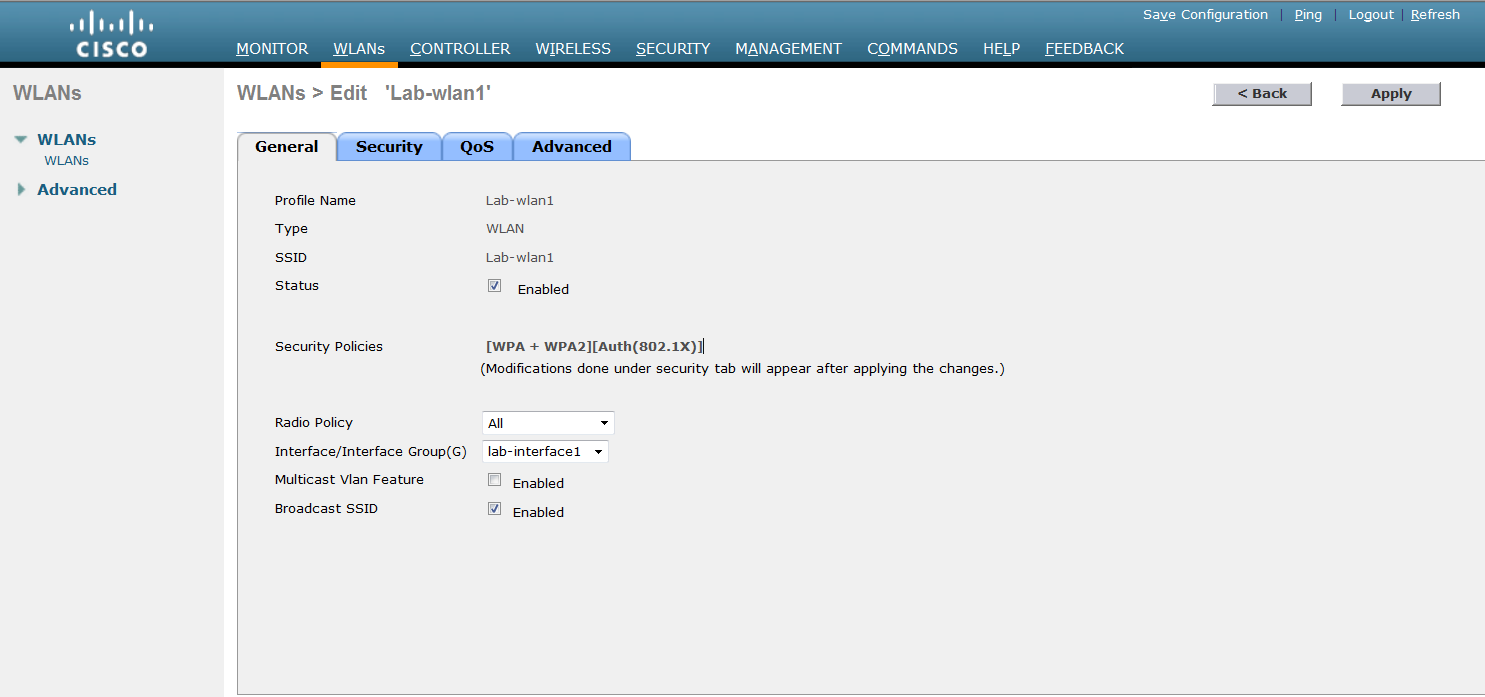Image resolution: width=1485 pixels, height=697 pixels.
Task: Open the CONTROLLER menu
Action: pos(460,48)
